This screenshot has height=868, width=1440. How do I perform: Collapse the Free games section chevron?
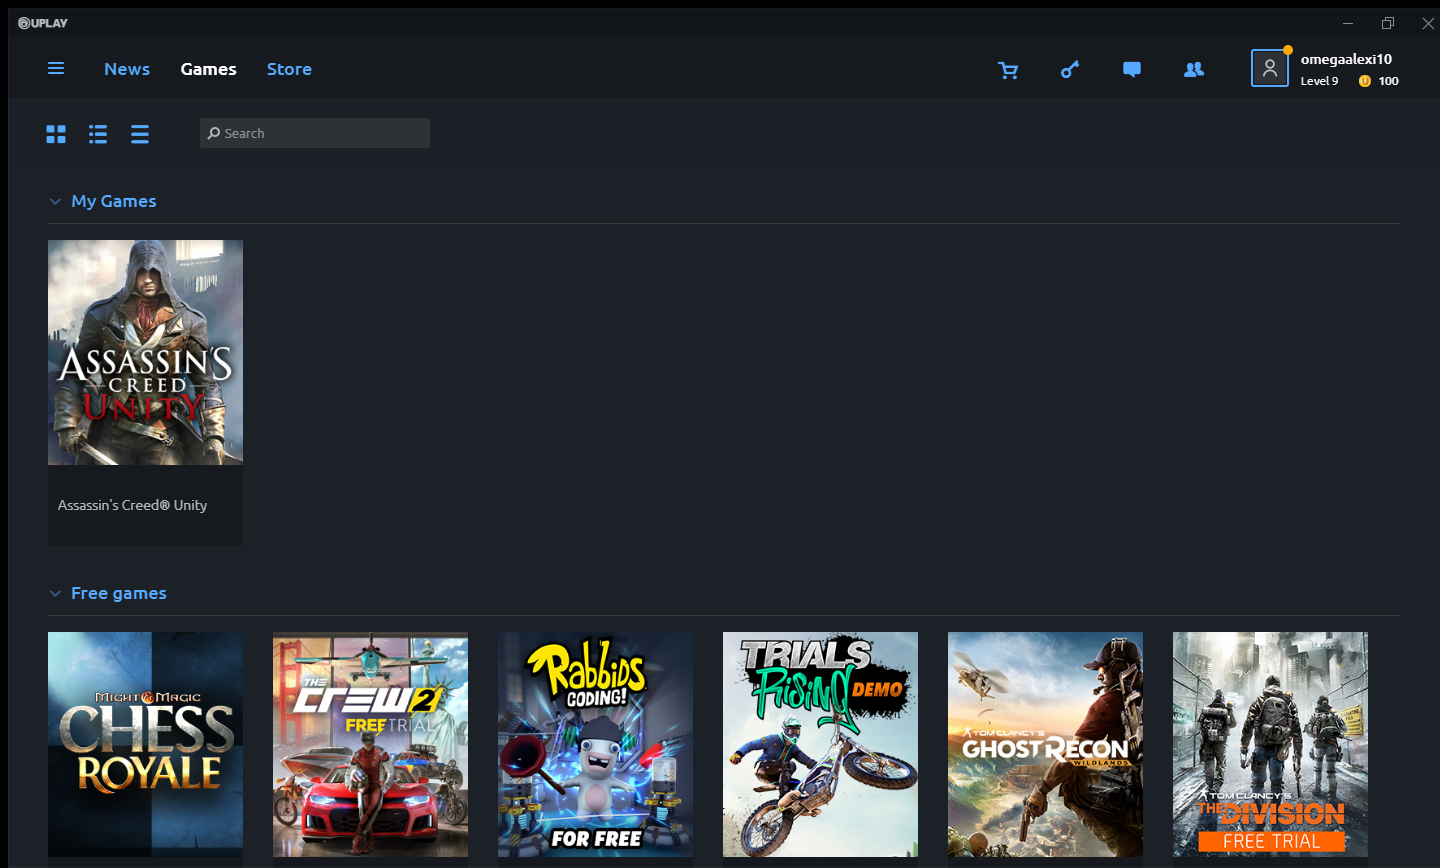(55, 594)
